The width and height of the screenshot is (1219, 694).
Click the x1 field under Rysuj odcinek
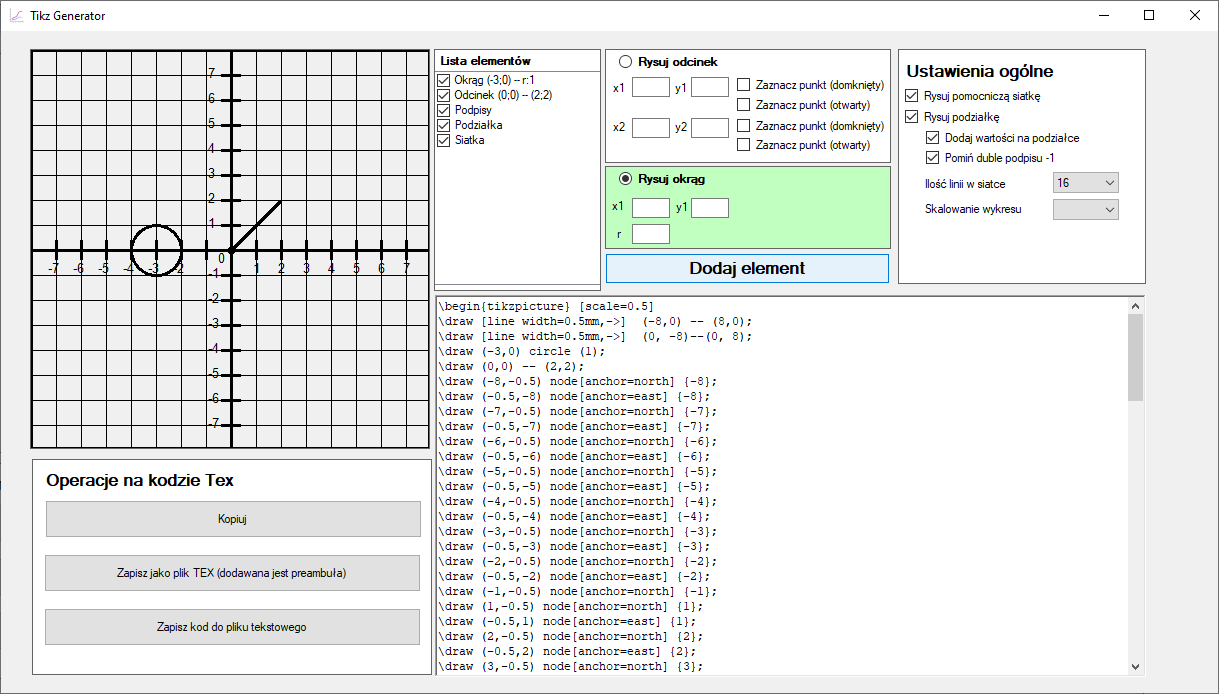650,88
